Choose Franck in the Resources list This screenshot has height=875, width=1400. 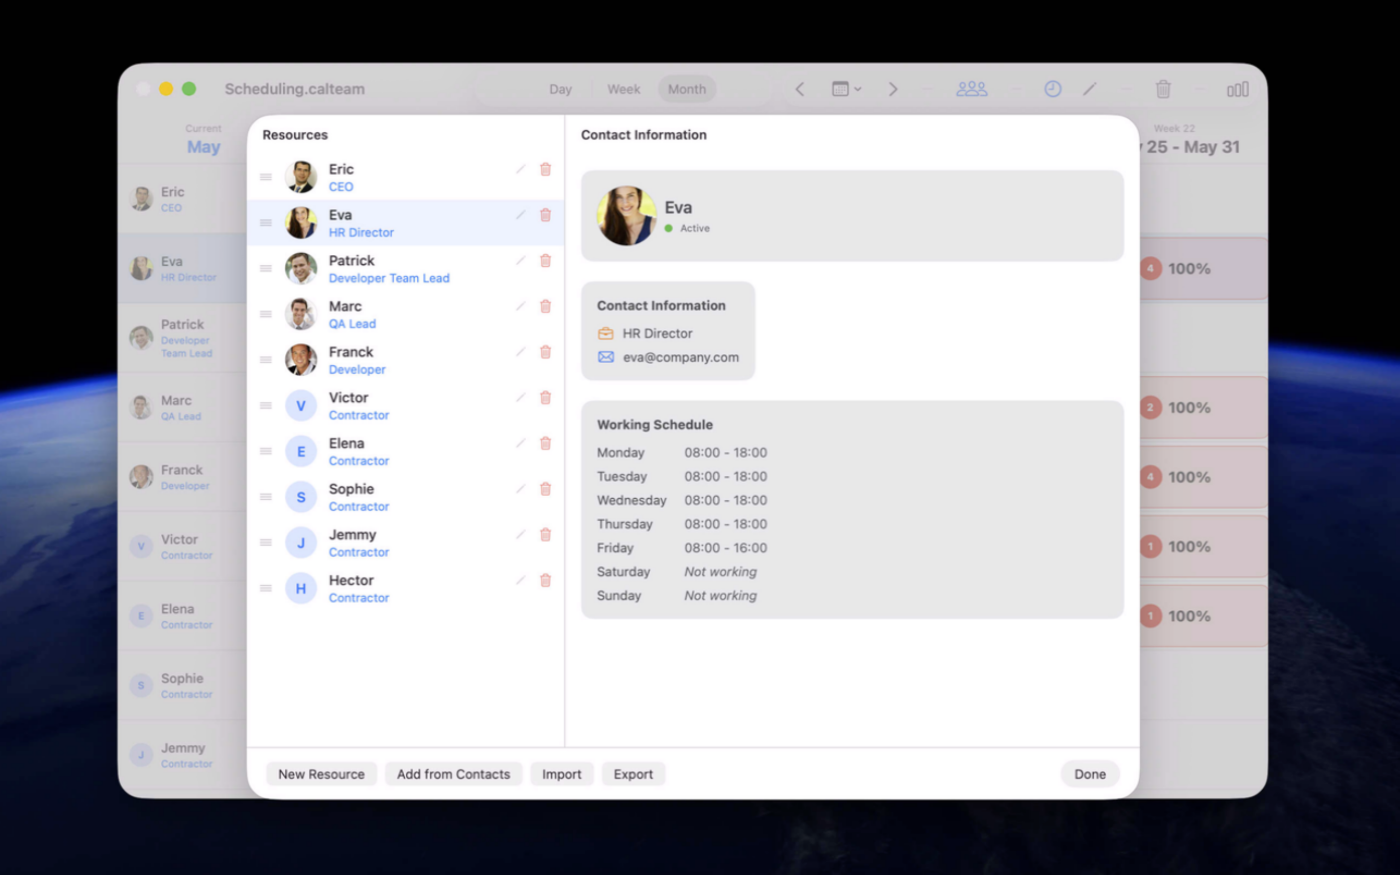tap(406, 360)
